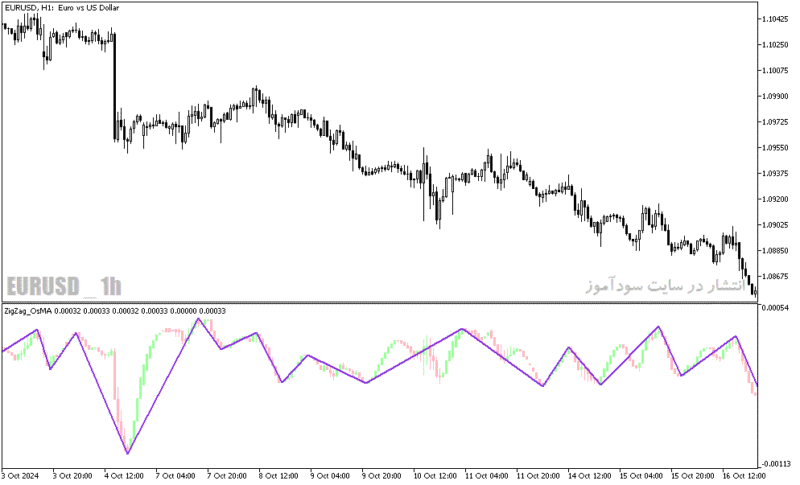
Task: Select the 4 Oct 12:00 time marker
Action: pyautogui.click(x=123, y=476)
